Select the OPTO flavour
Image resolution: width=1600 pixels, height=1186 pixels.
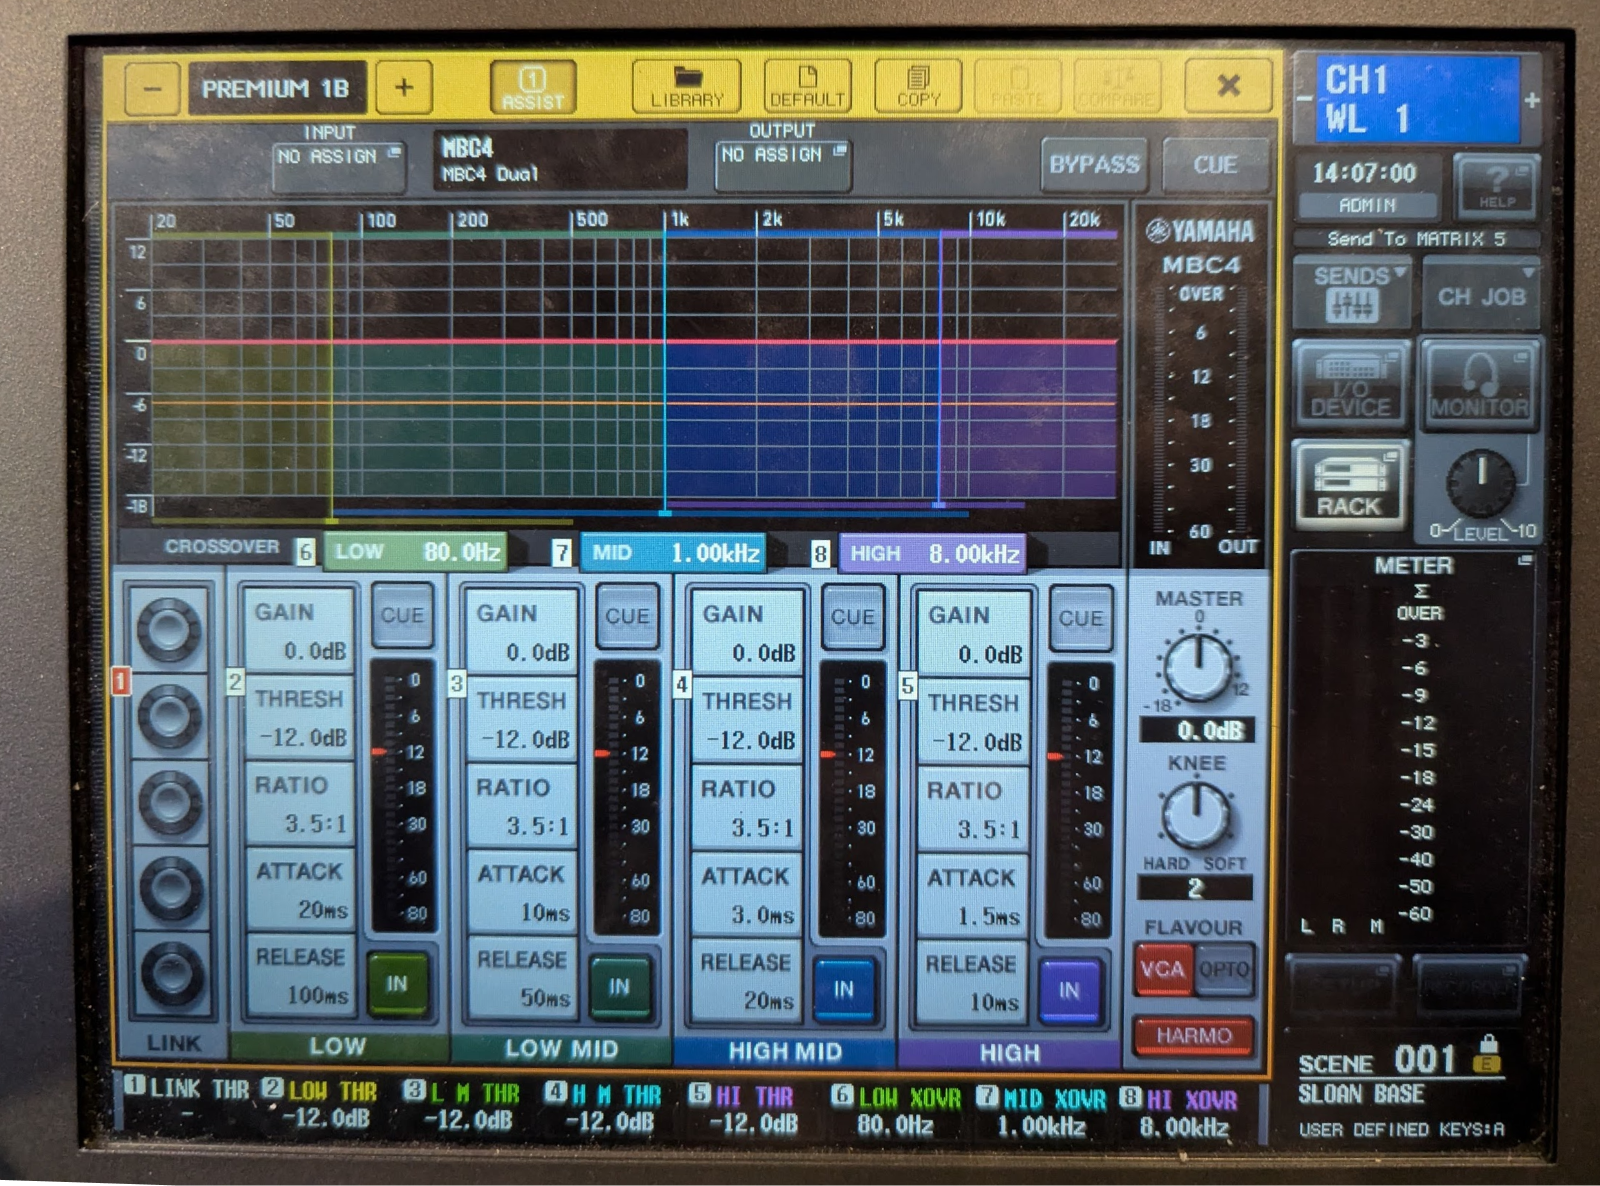tap(1224, 969)
